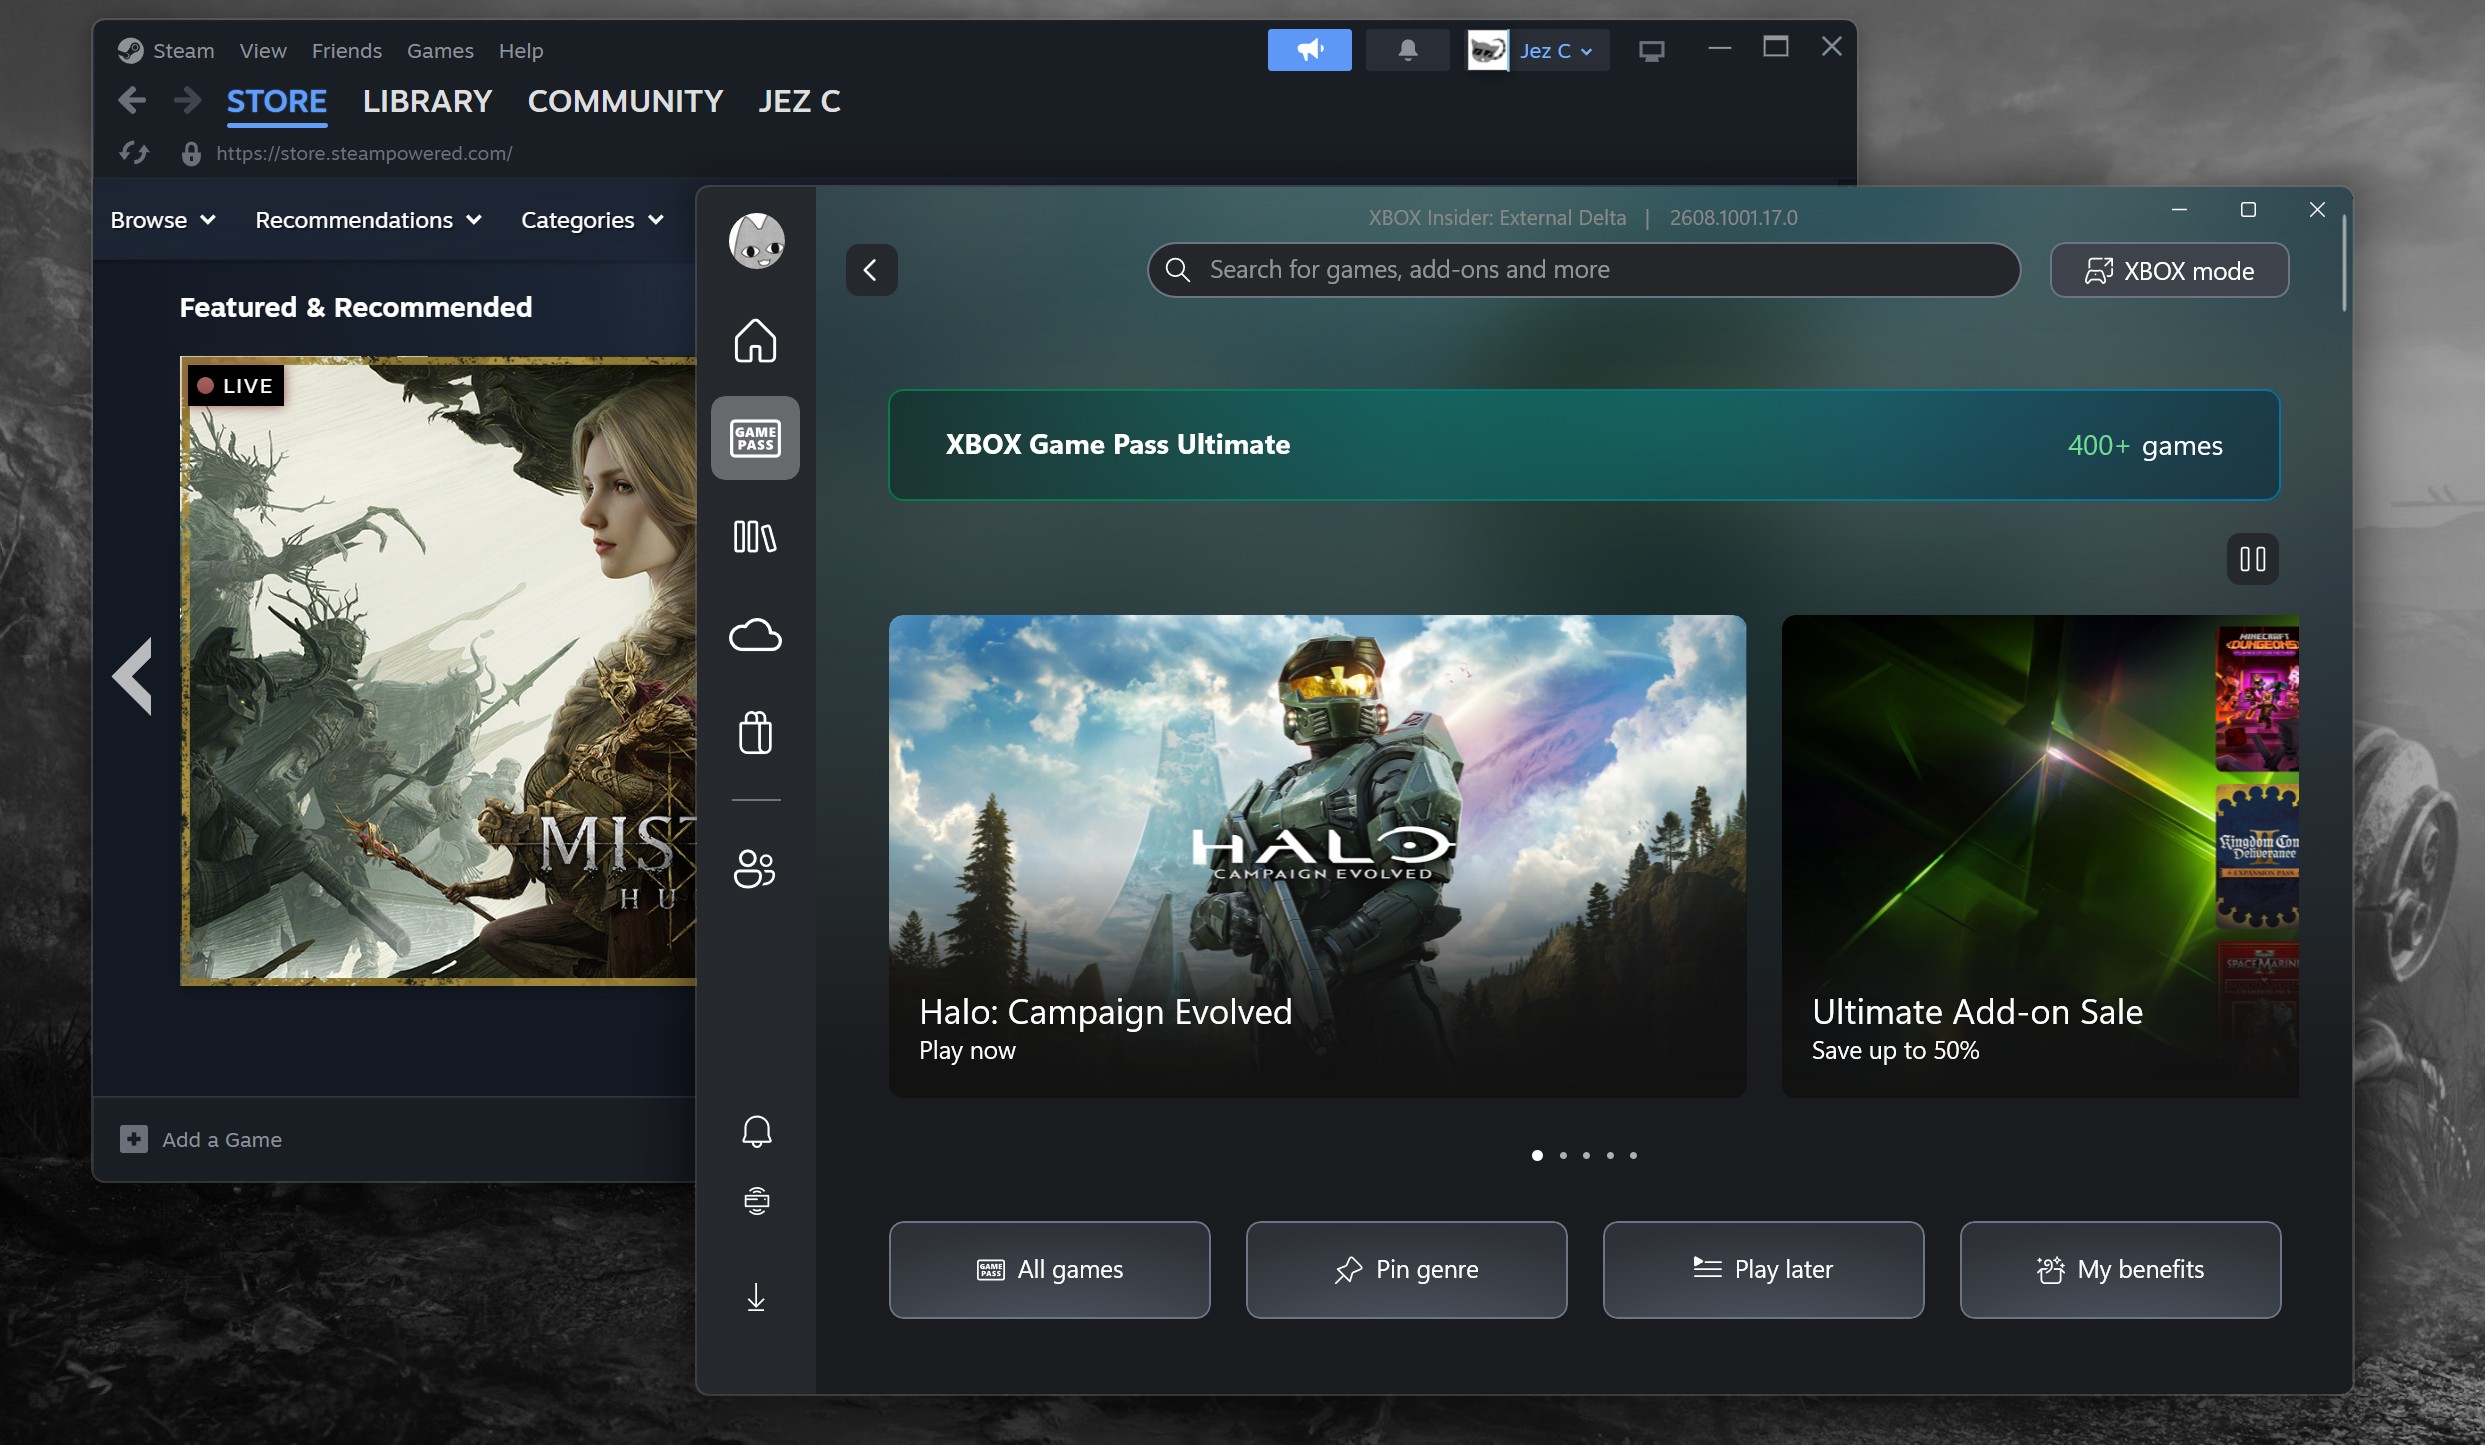
Task: Click the XBOX Game Pass Ultimate banner
Action: [x=1584, y=444]
